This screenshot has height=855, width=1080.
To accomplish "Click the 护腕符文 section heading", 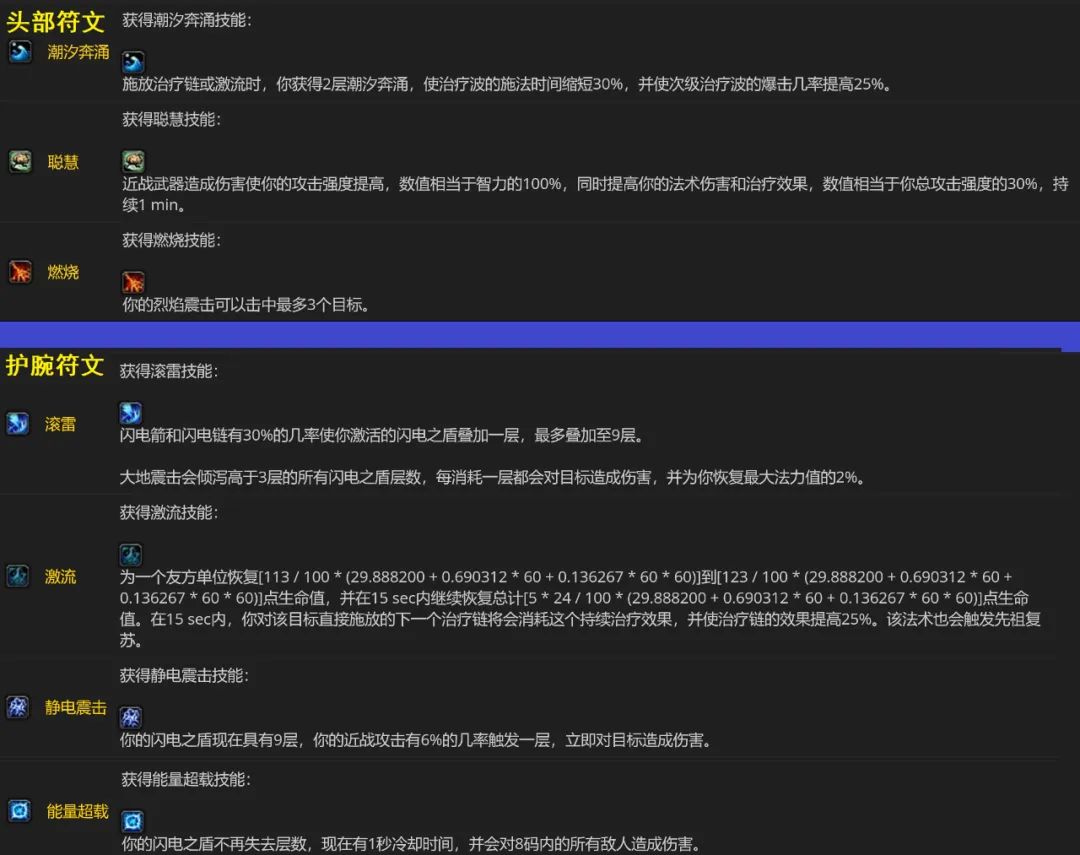I will [x=55, y=365].
